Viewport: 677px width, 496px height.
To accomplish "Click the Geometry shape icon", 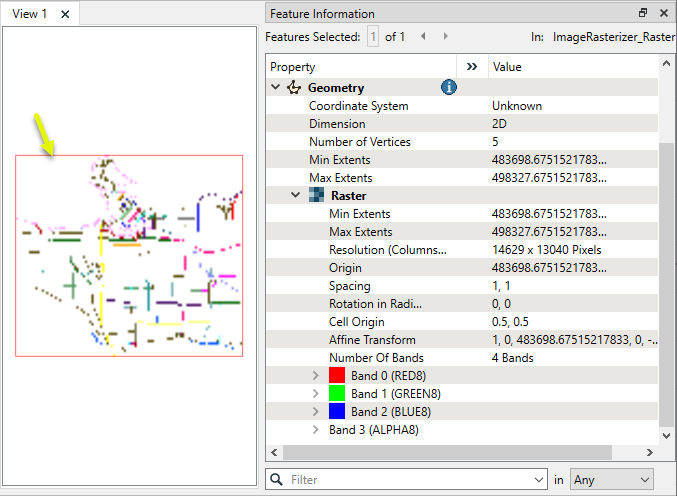I will point(294,88).
